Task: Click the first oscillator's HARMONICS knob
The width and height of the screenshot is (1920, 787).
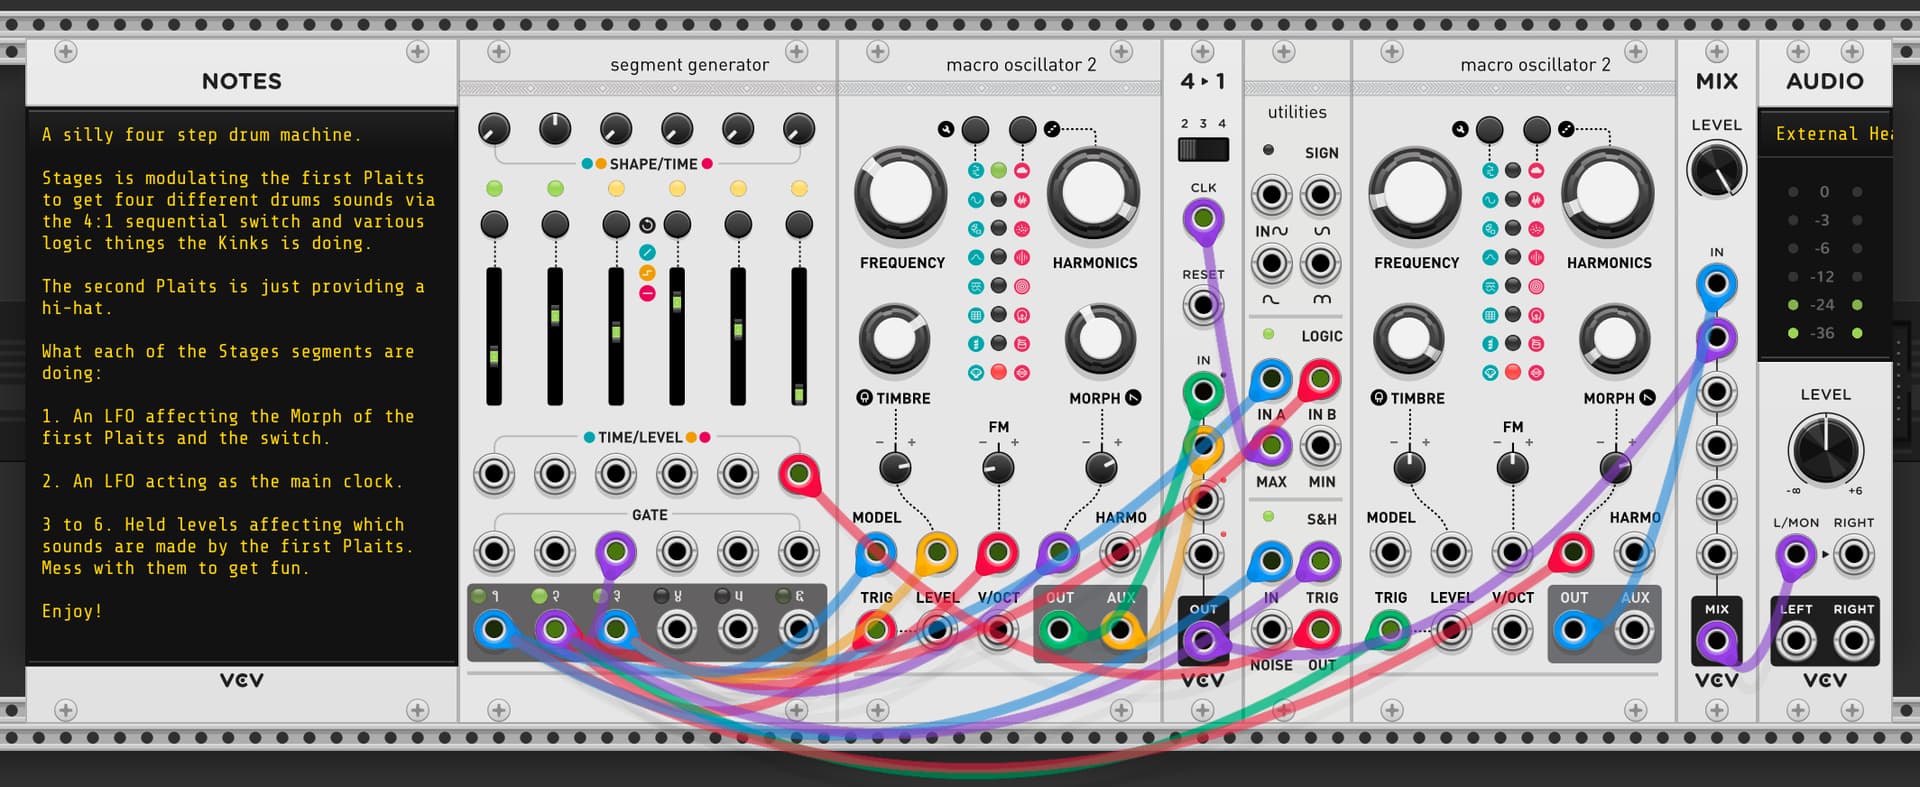Action: point(1093,194)
